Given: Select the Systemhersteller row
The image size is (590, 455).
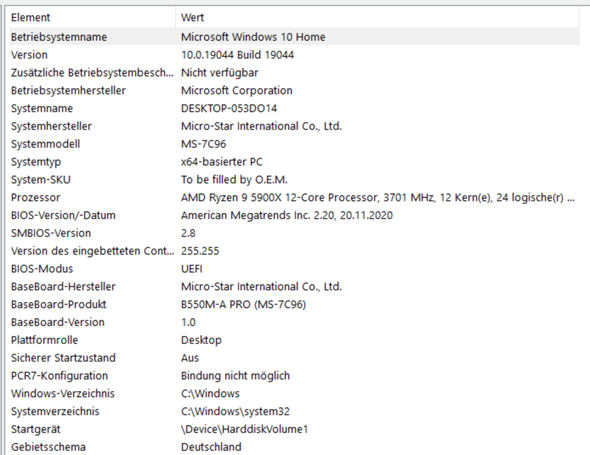Looking at the screenshot, I should [294, 126].
